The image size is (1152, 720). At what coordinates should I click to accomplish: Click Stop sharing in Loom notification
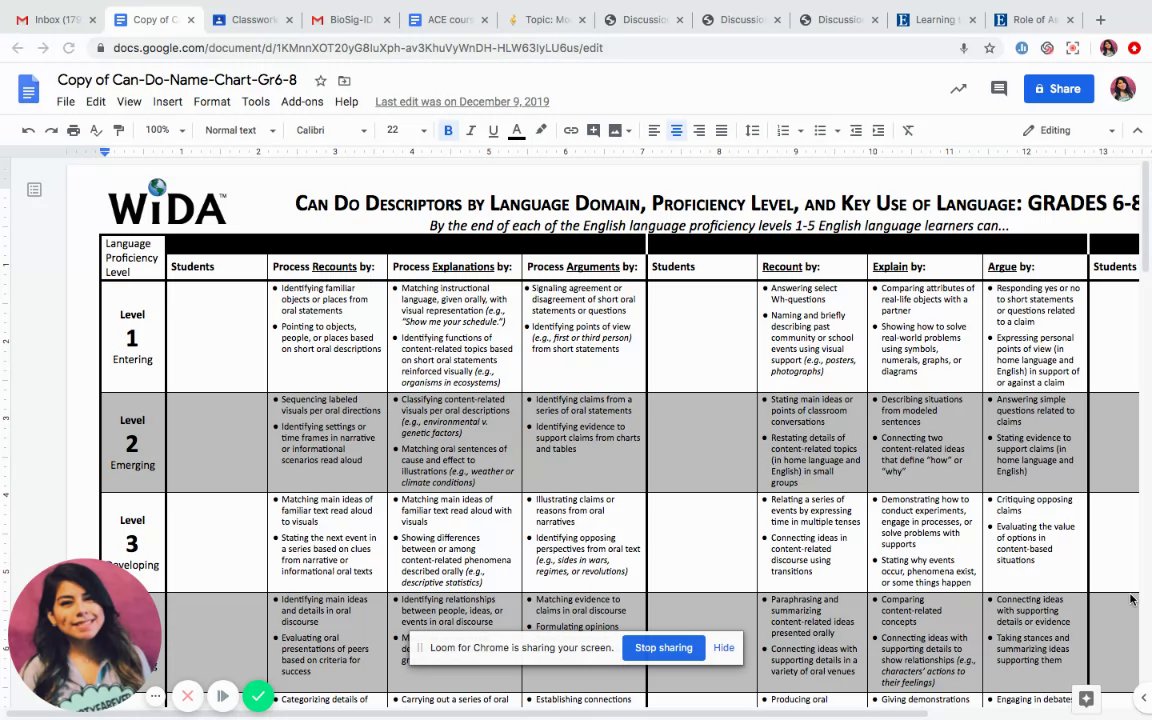click(x=663, y=647)
